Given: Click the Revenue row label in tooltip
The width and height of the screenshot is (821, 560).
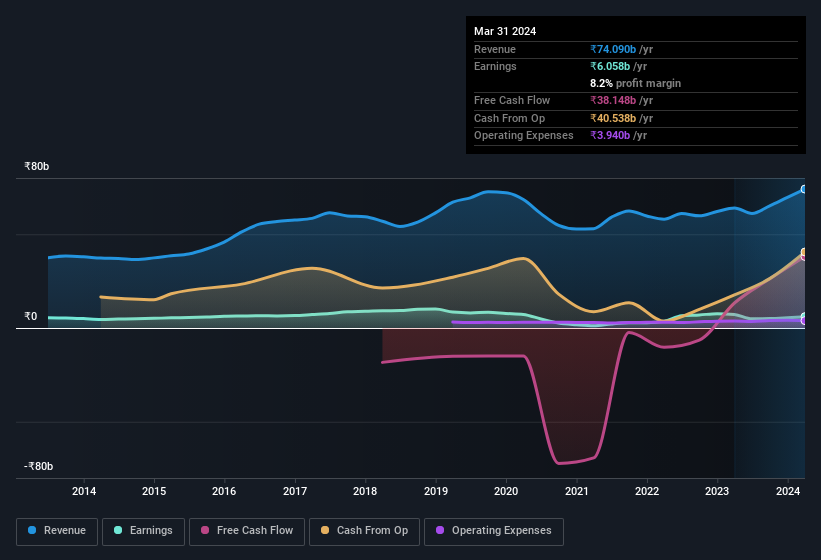Looking at the screenshot, I should pos(495,49).
